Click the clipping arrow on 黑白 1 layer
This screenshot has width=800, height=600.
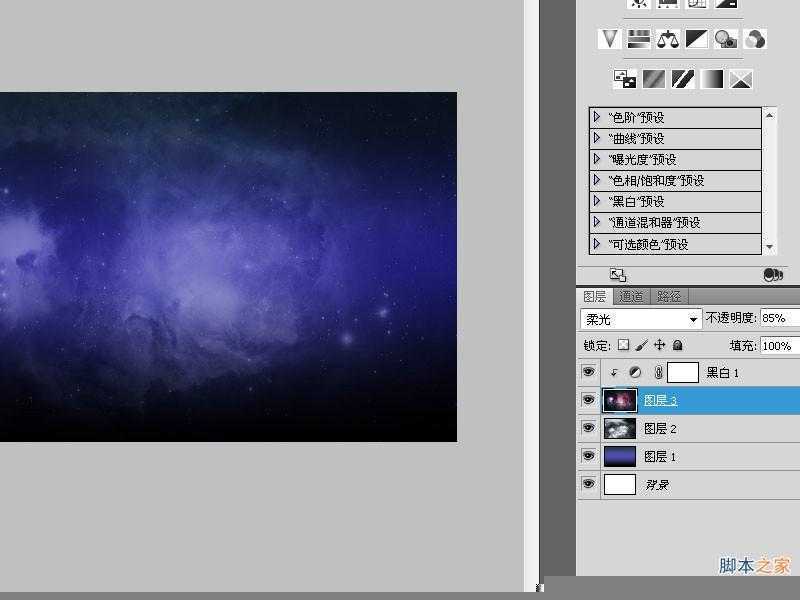point(614,373)
